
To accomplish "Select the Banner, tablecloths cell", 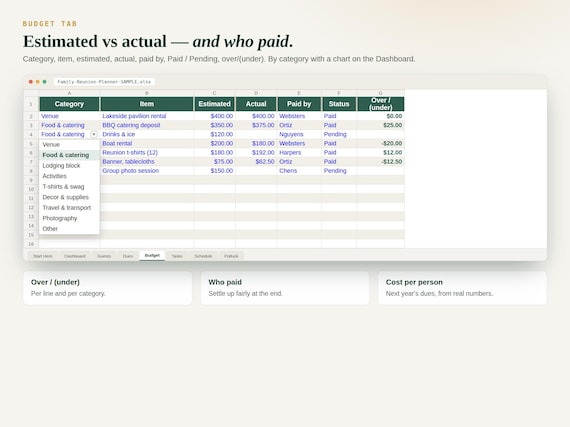I will (147, 161).
